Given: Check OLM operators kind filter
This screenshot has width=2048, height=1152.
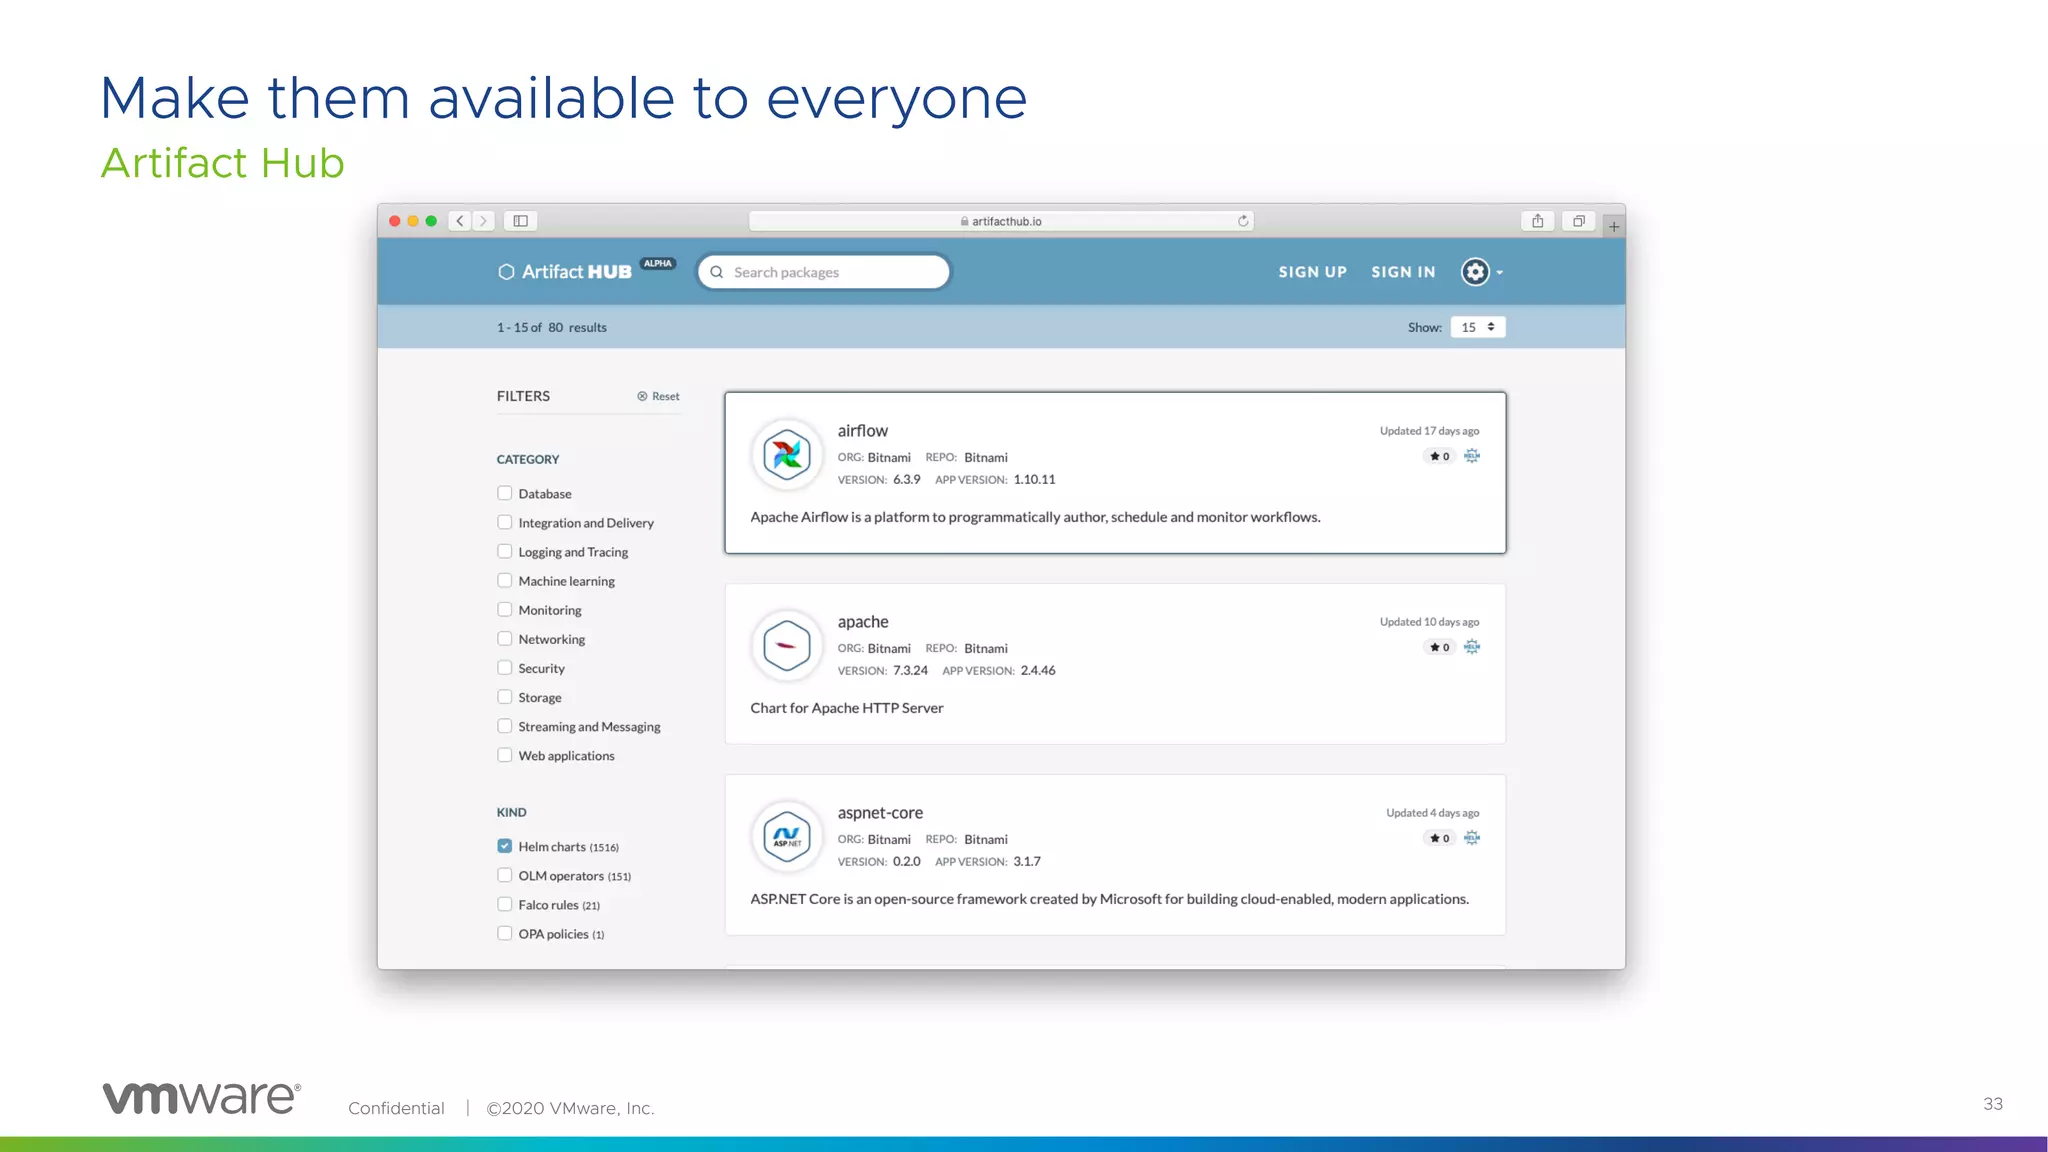Looking at the screenshot, I should tap(505, 875).
